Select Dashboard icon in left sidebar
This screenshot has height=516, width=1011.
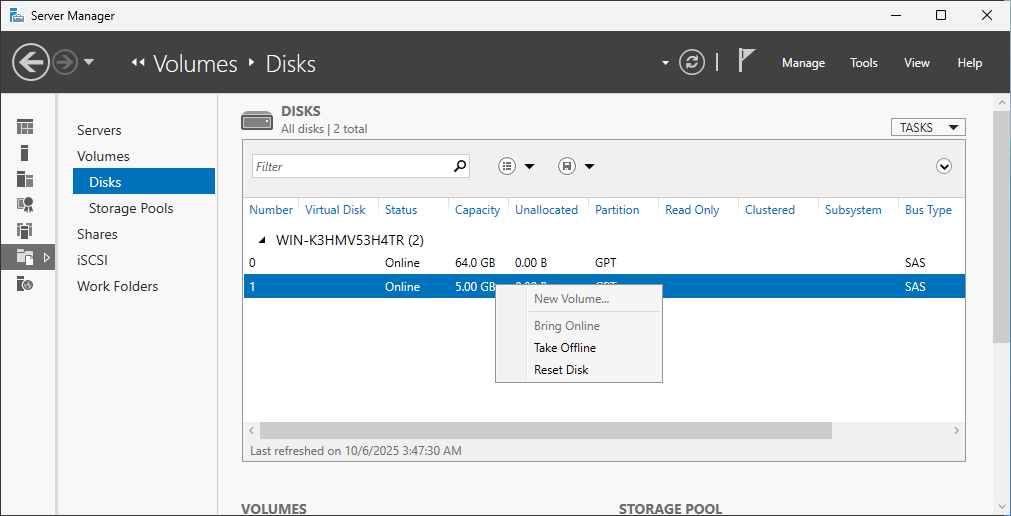pyautogui.click(x=25, y=127)
